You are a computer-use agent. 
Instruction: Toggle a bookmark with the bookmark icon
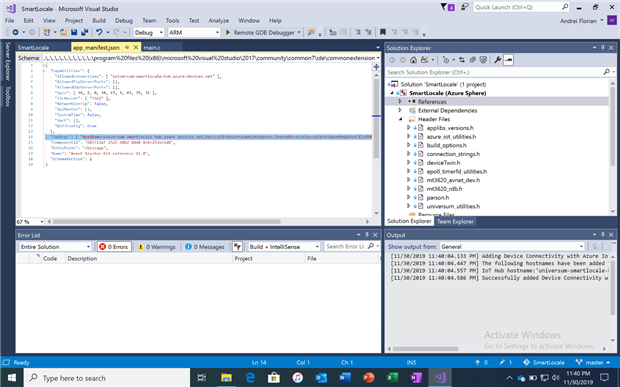(x=382, y=32)
